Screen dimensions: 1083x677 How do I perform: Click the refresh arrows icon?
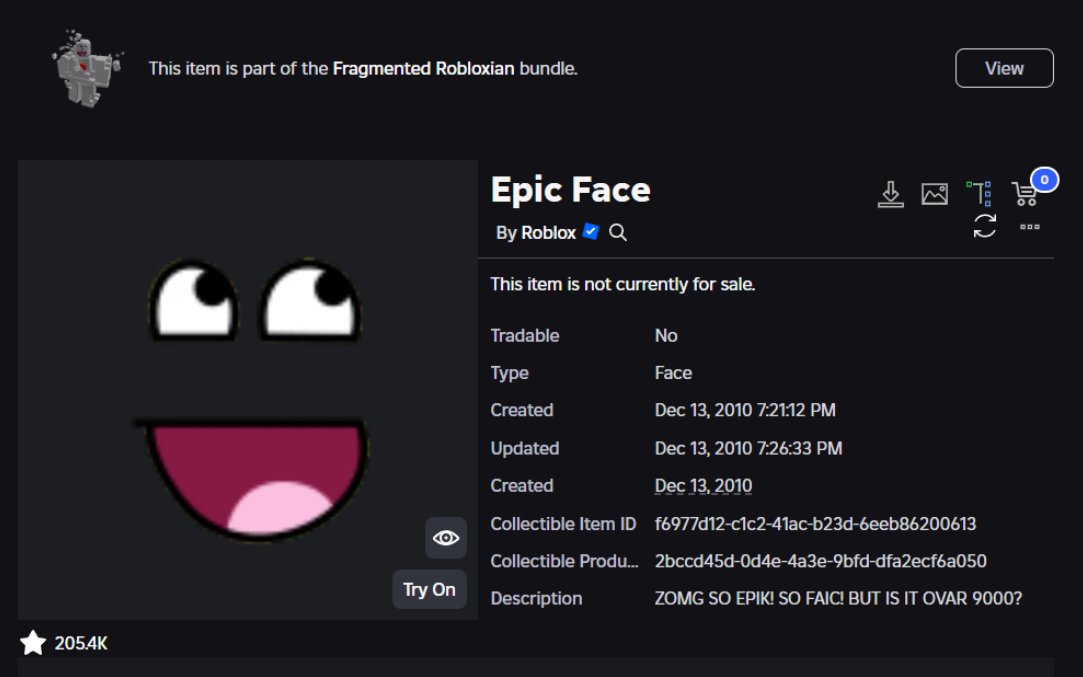(984, 226)
